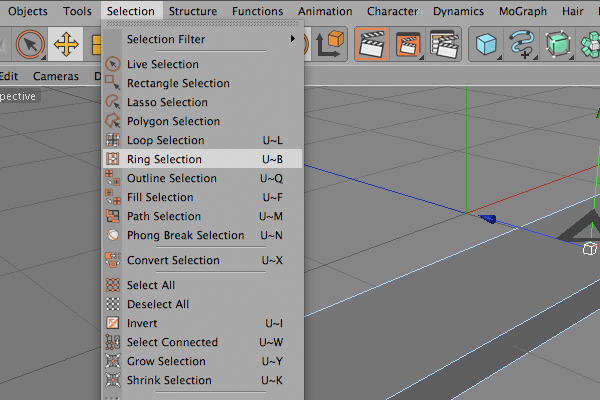
Task: Choose Shrink Selection menu entry
Action: (x=203, y=380)
